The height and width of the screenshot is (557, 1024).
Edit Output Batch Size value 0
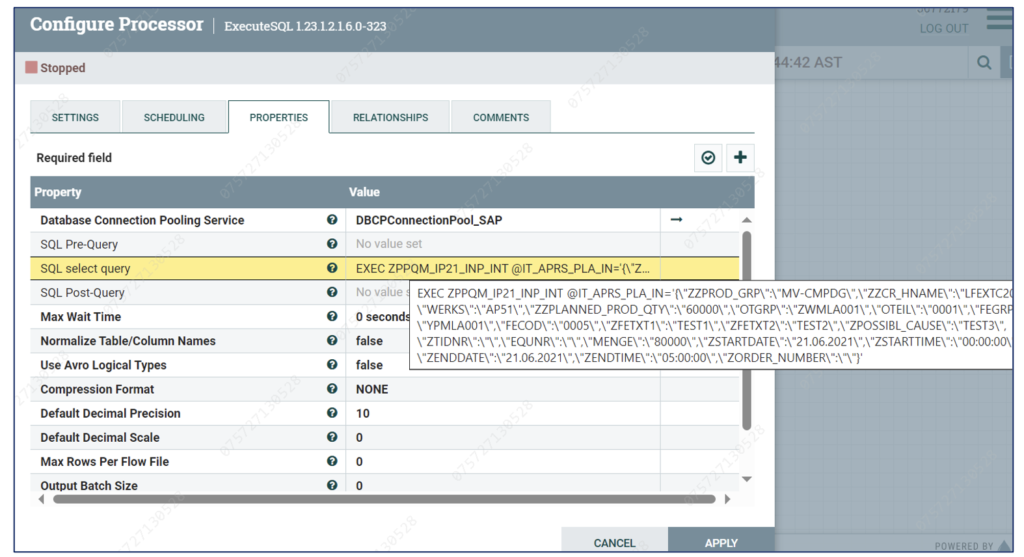point(503,484)
